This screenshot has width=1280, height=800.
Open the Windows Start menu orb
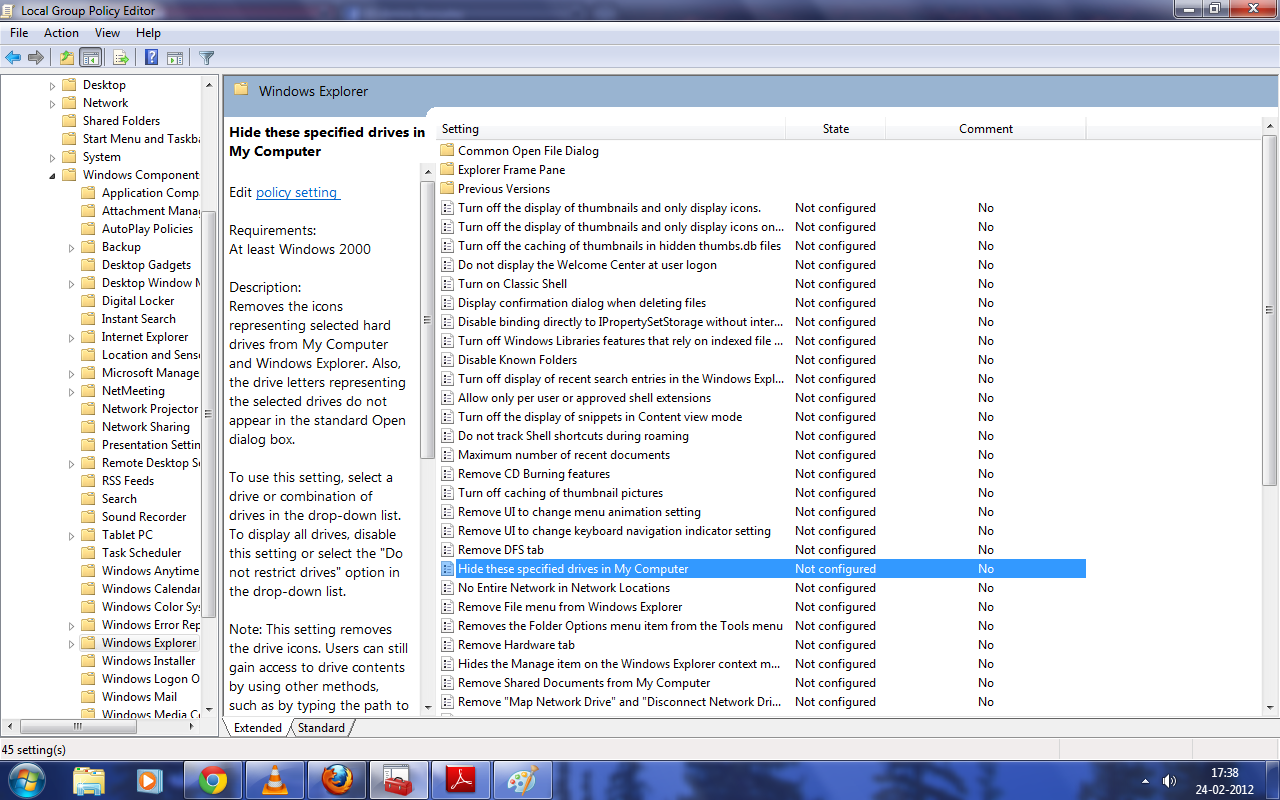pos(26,780)
